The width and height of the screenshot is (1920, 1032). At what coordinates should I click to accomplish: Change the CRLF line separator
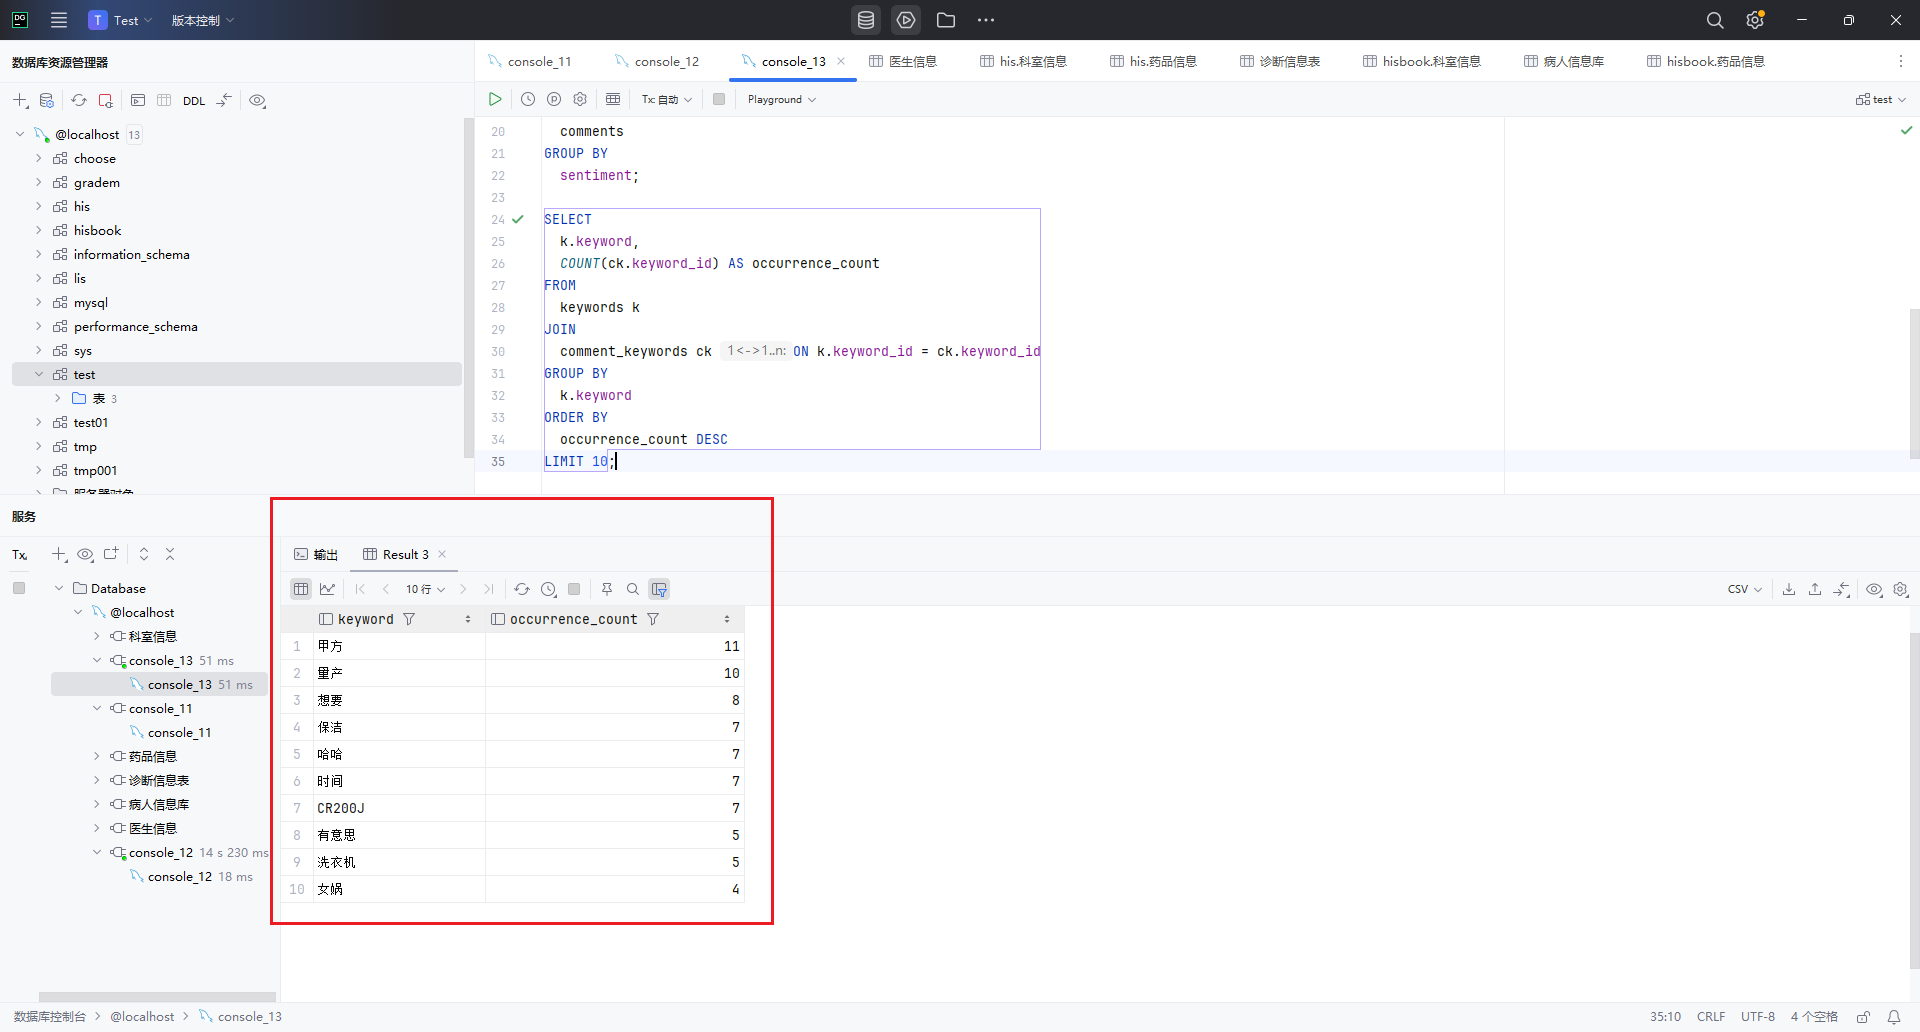(1711, 1017)
